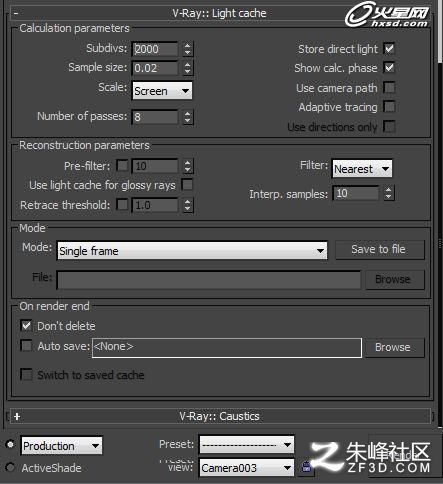The image size is (443, 484).
Task: Disable the Store direct light checkbox
Action: click(x=389, y=48)
